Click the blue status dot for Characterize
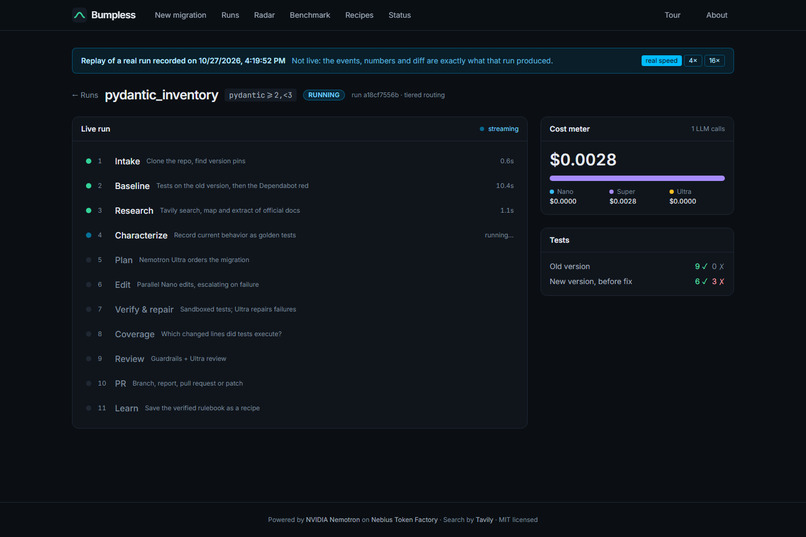 point(88,235)
